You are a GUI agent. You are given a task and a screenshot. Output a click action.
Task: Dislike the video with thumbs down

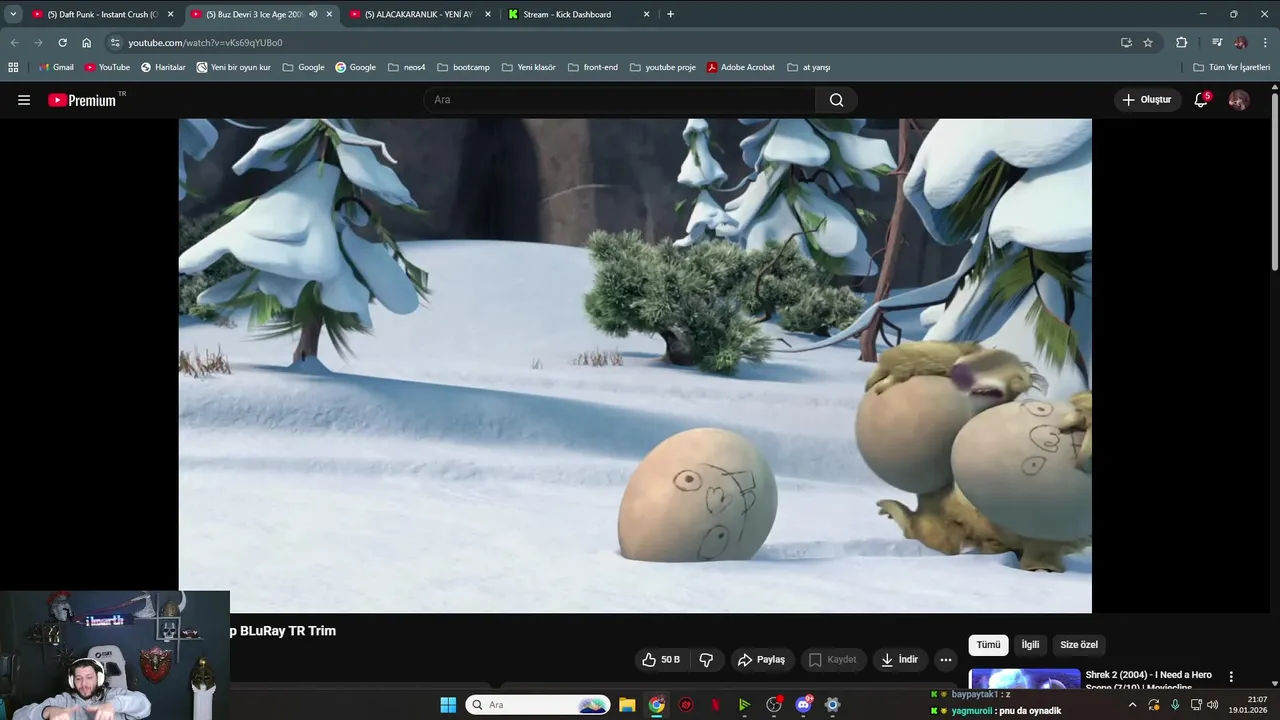pyautogui.click(x=706, y=660)
